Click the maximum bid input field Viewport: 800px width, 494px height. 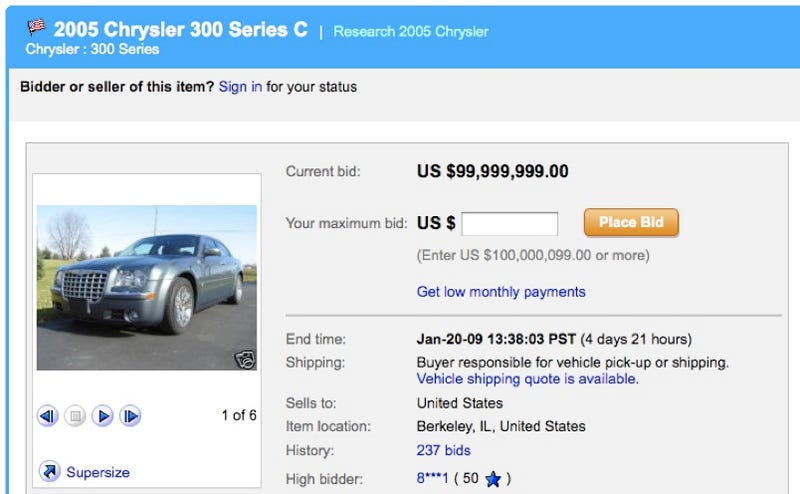(x=510, y=224)
